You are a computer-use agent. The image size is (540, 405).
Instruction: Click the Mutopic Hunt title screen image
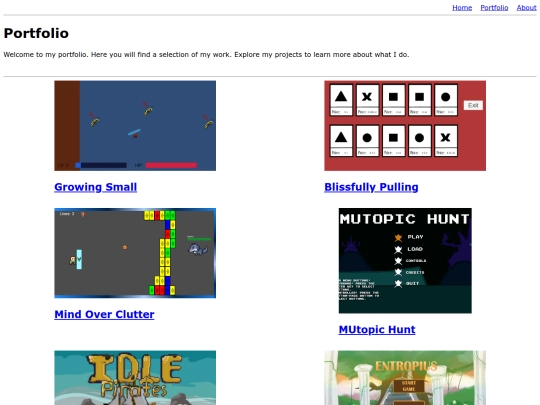pos(405,261)
